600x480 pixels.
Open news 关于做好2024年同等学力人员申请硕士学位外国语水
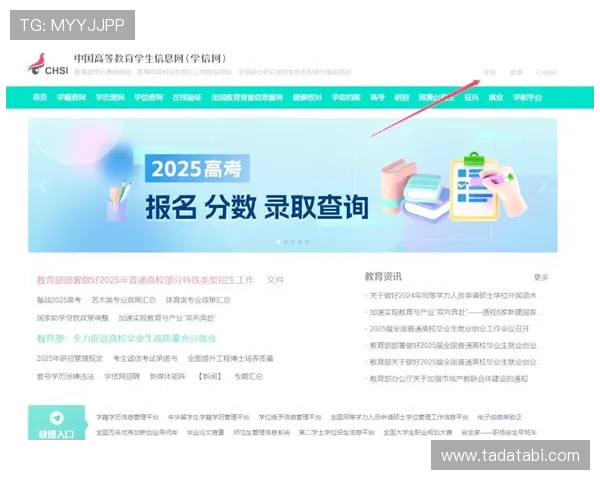[452, 296]
